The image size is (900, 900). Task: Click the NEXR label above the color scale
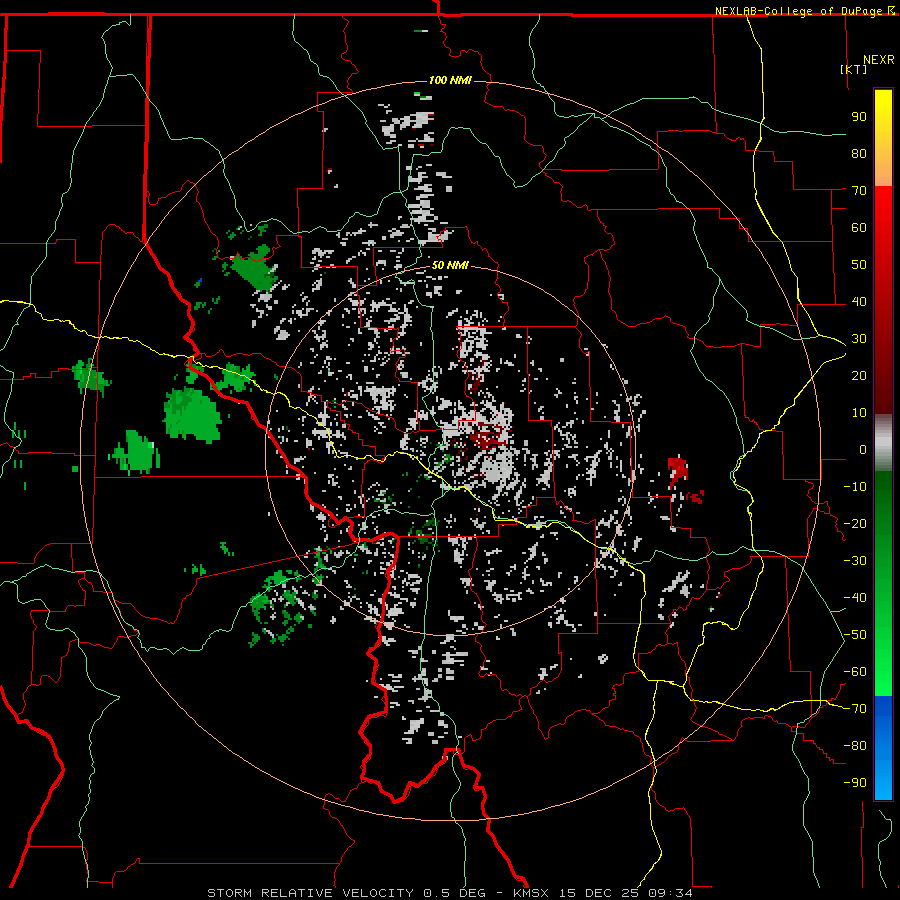(x=879, y=59)
